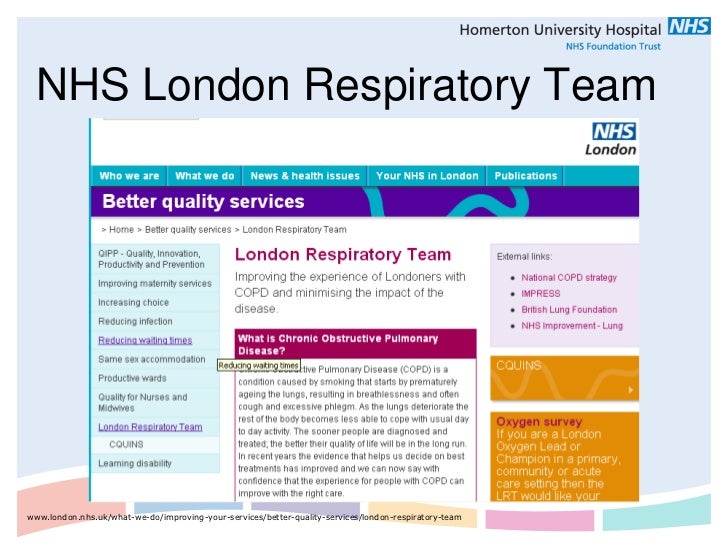728x546 pixels.
Task: Click the London Respiratory Team page heading
Action: [x=343, y=254]
